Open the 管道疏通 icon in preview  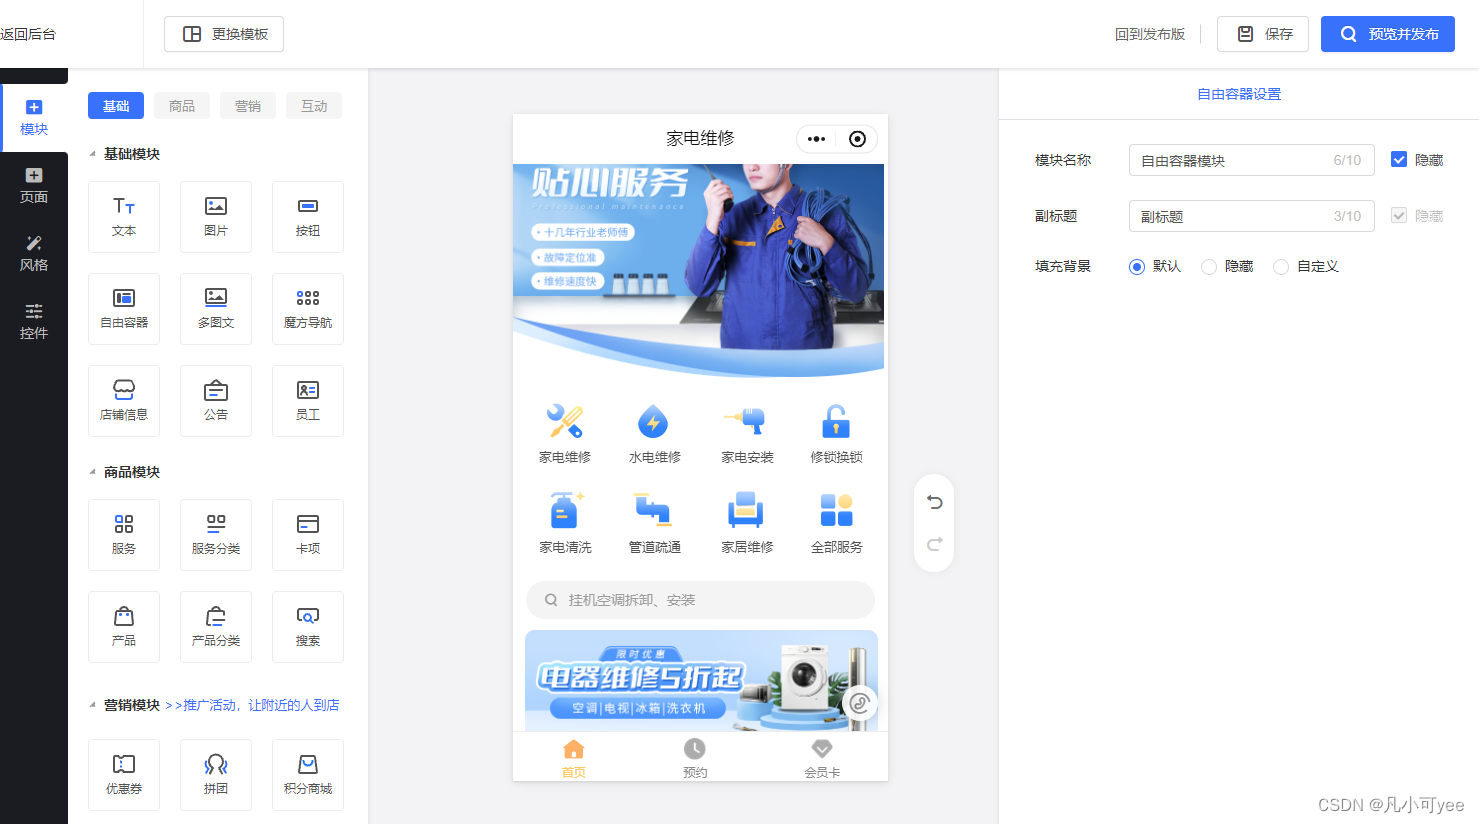coord(655,524)
